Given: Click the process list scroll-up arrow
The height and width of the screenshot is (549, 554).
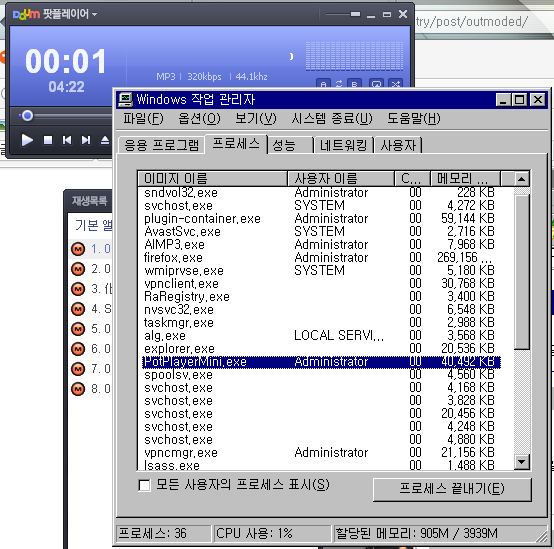Looking at the screenshot, I should [521, 179].
